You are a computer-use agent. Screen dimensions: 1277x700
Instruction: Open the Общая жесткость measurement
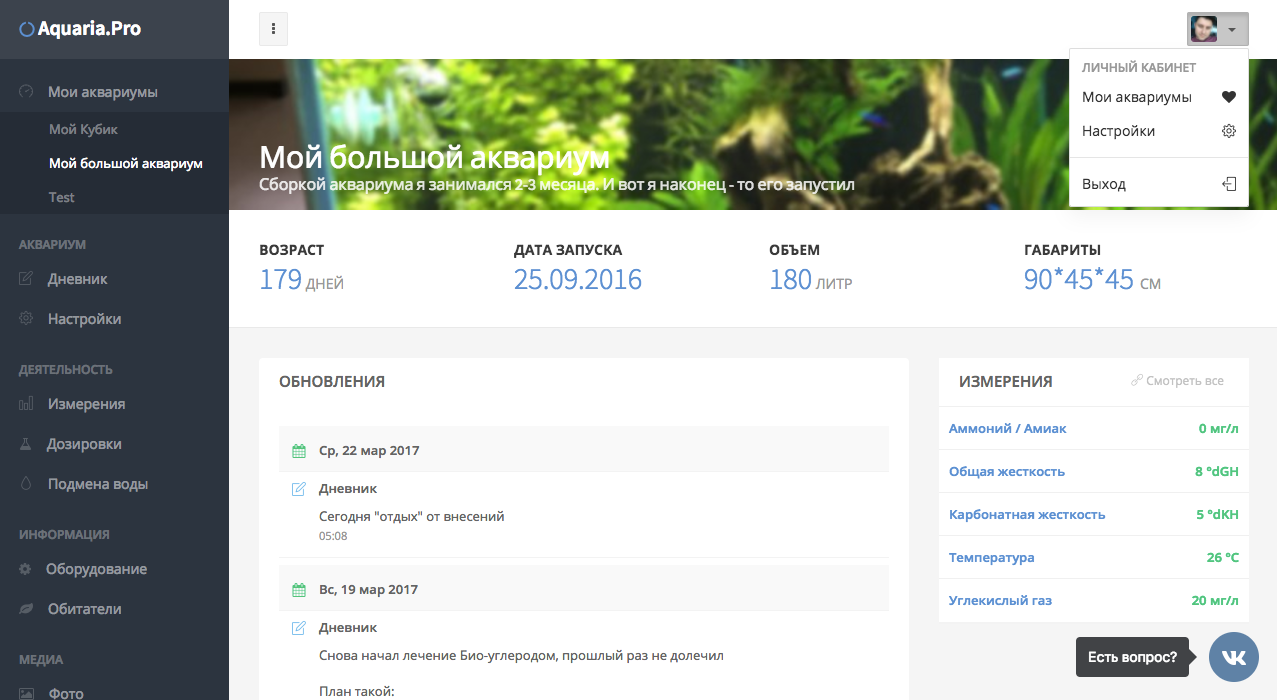(x=1007, y=471)
